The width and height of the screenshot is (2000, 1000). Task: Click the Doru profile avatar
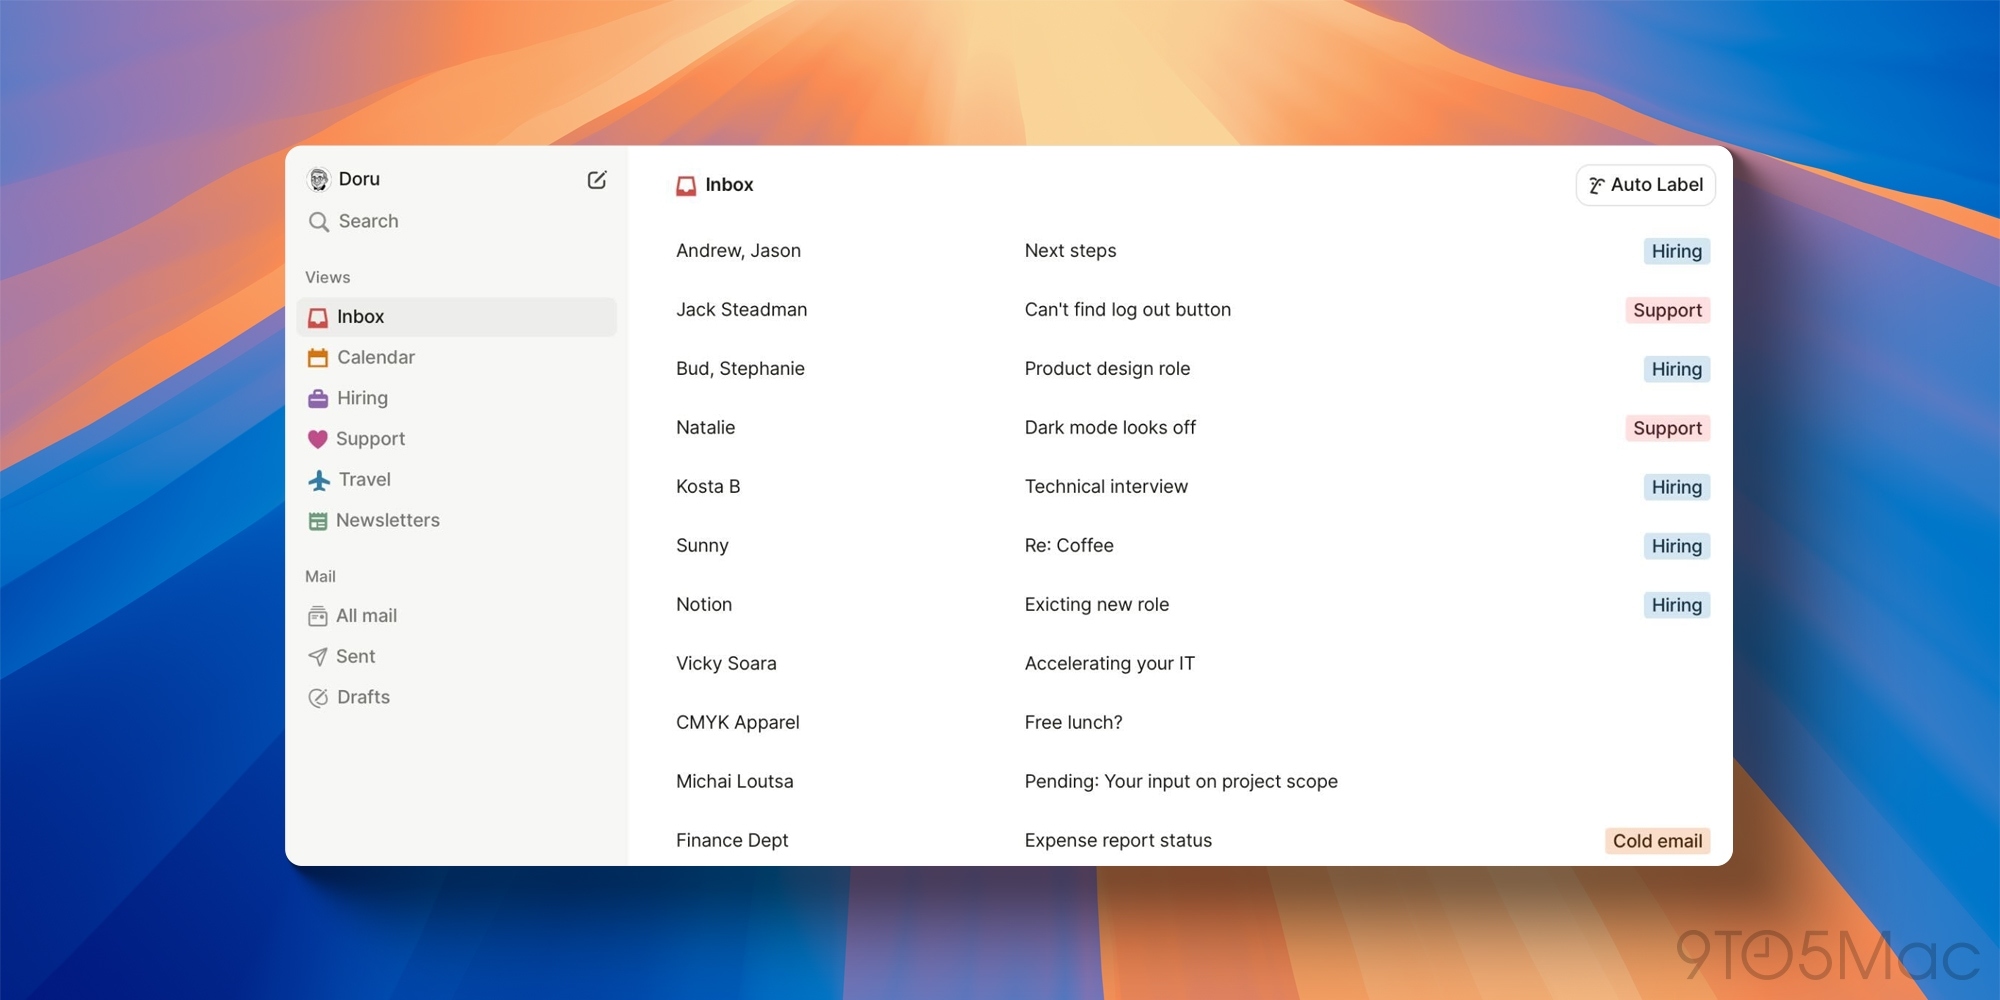319,179
